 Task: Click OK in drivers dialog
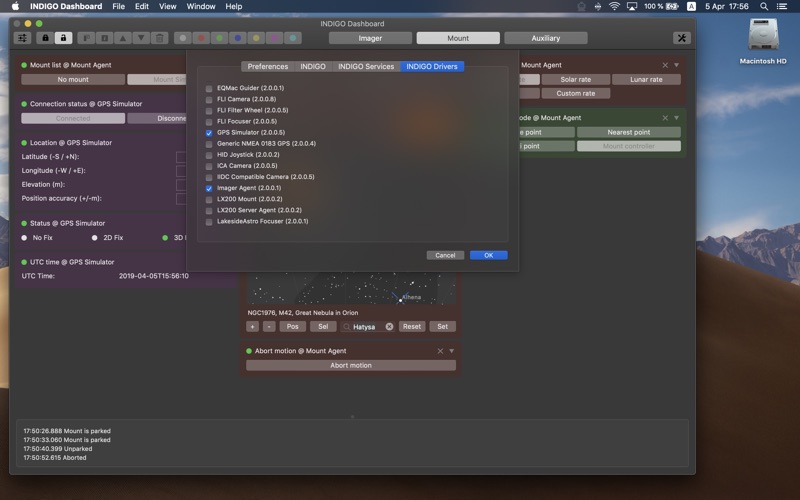pos(488,255)
